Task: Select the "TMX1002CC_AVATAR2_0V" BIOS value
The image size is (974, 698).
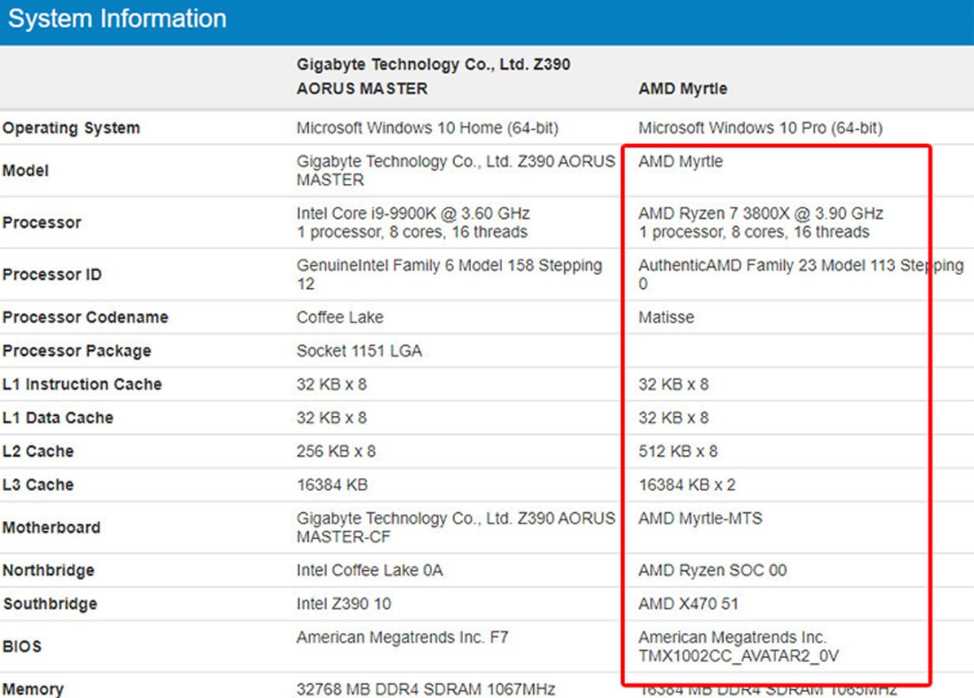Action: point(739,656)
